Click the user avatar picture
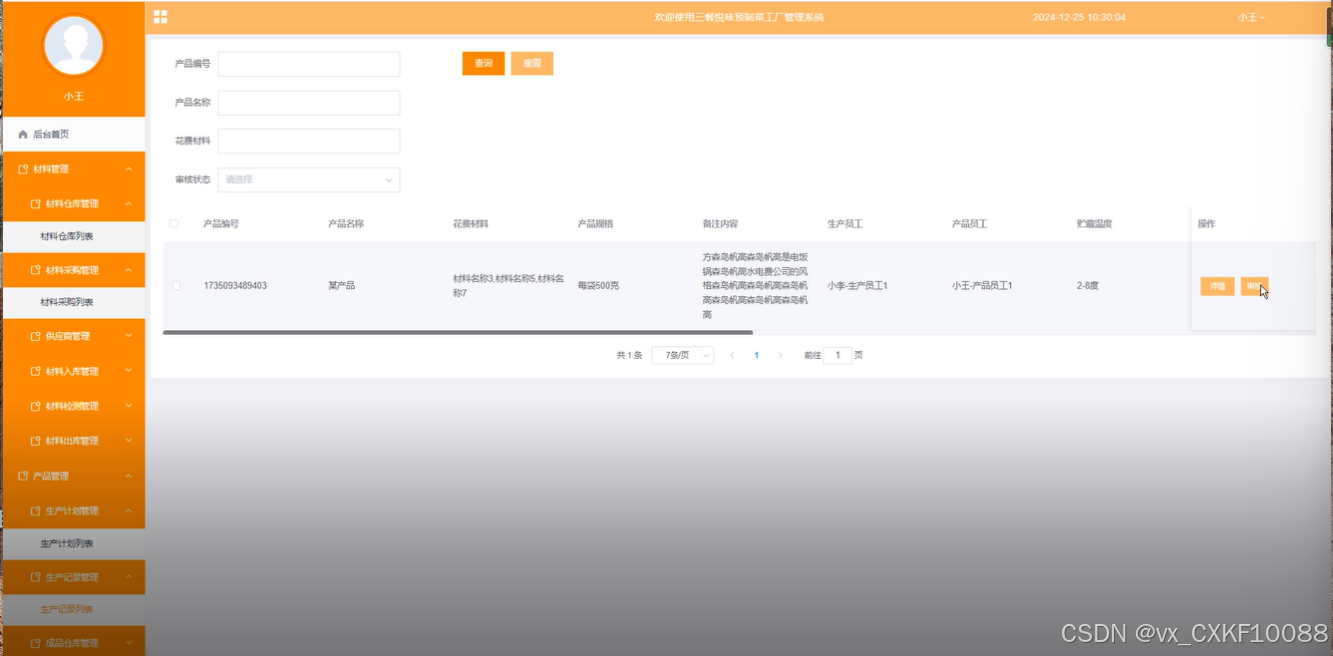 [x=73, y=46]
